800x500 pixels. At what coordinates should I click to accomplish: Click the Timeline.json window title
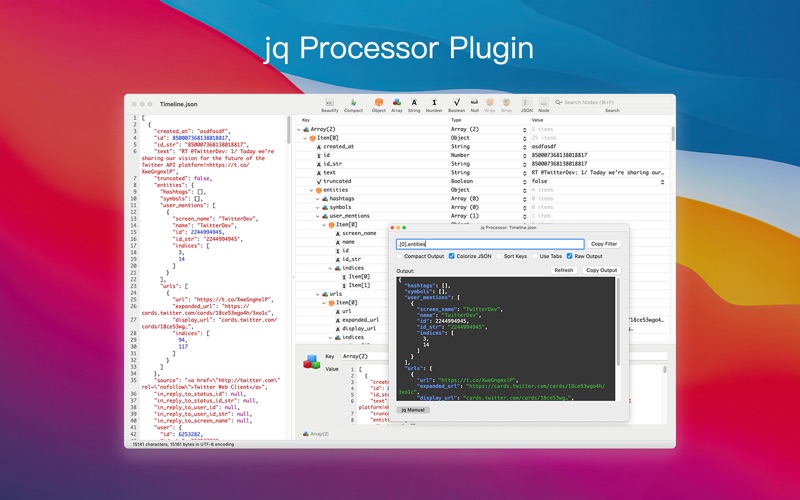pos(179,104)
